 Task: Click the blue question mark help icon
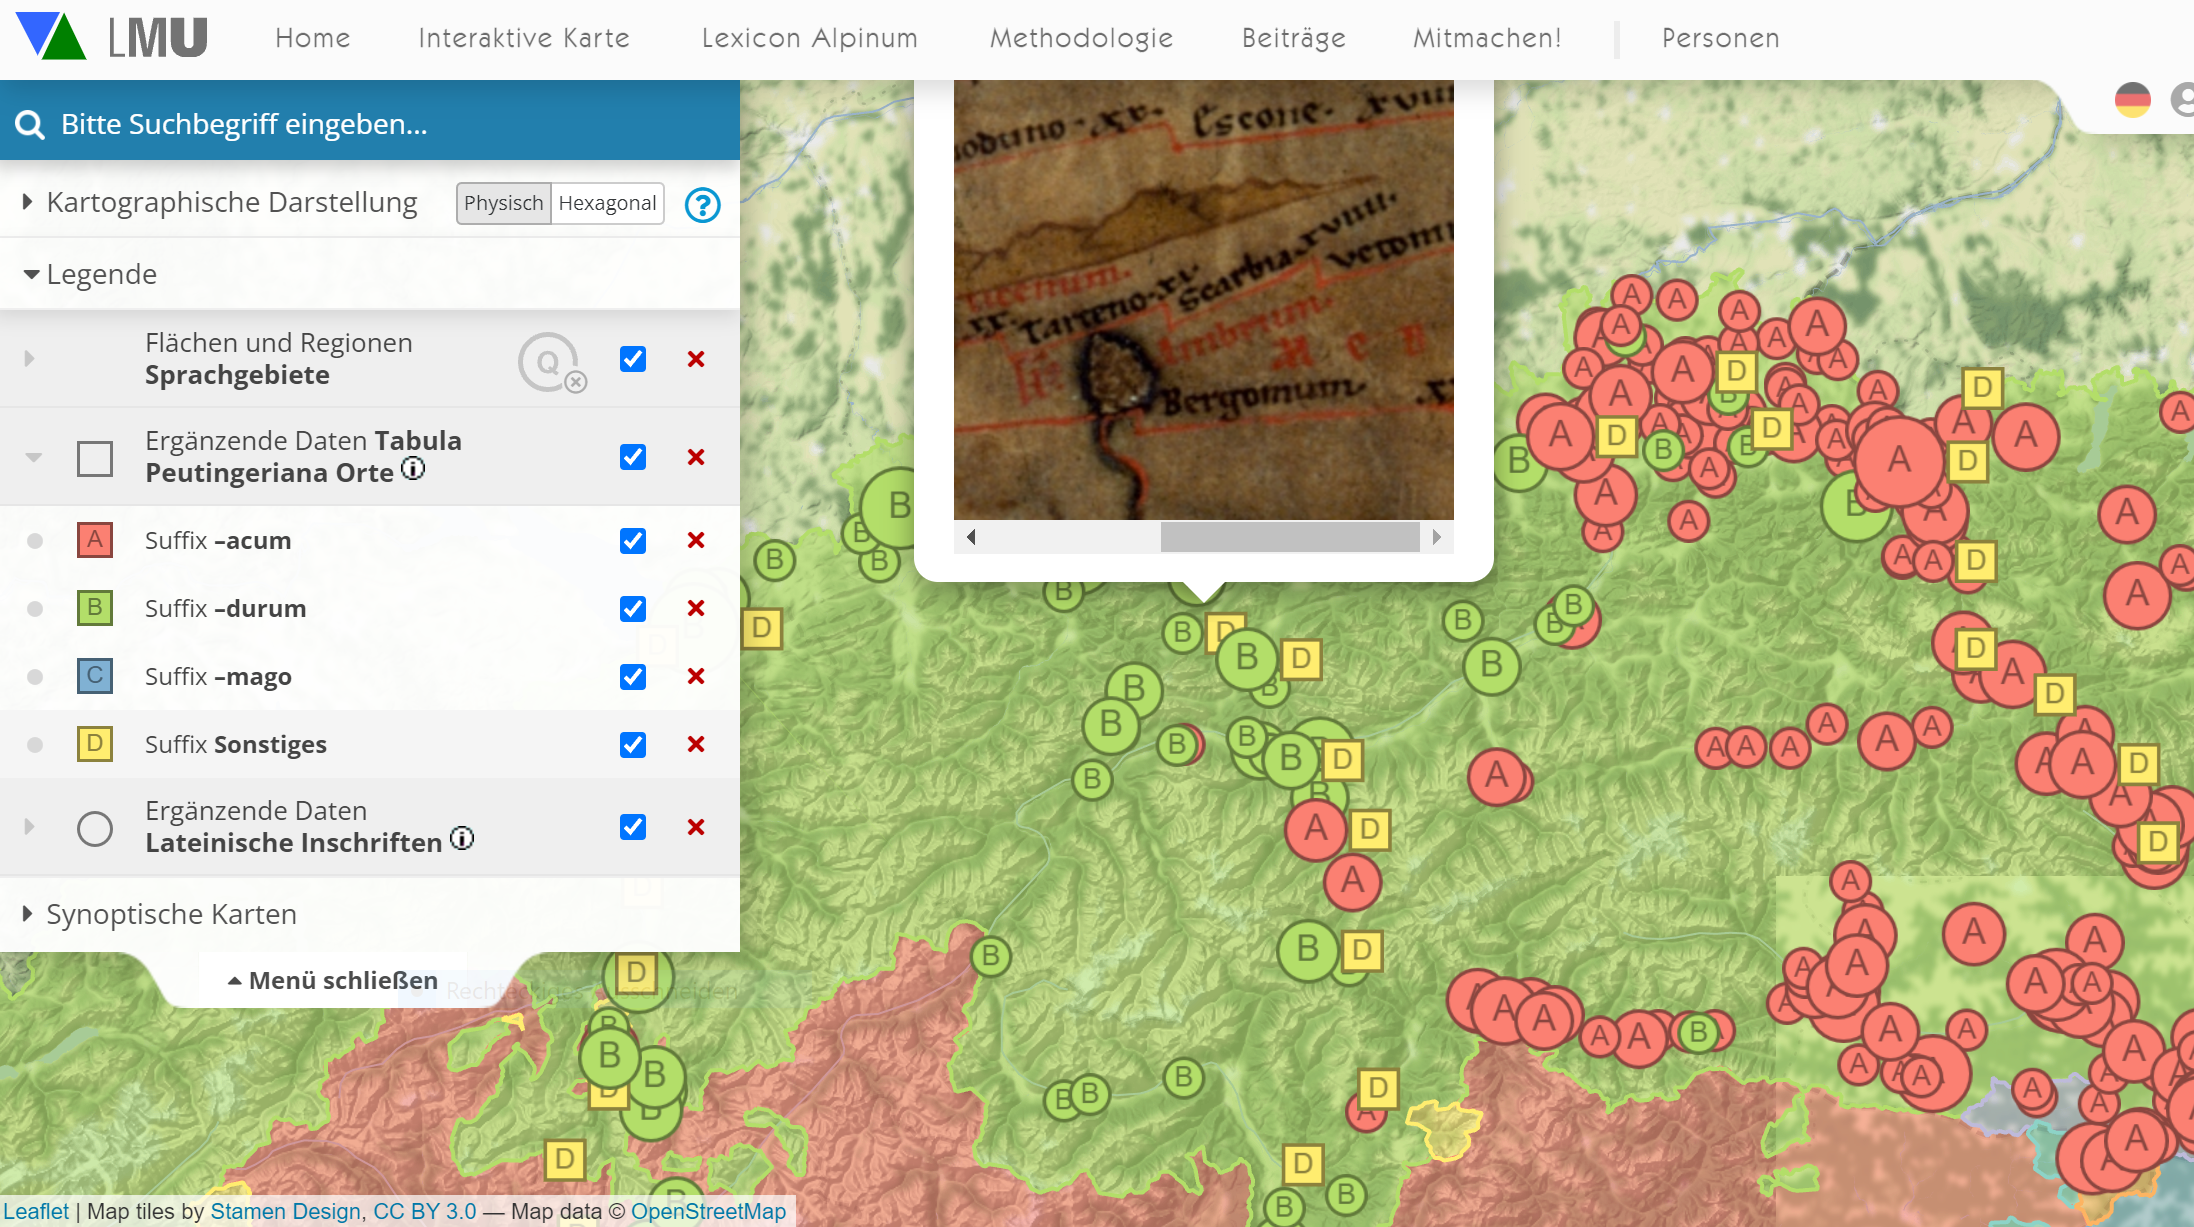point(702,205)
